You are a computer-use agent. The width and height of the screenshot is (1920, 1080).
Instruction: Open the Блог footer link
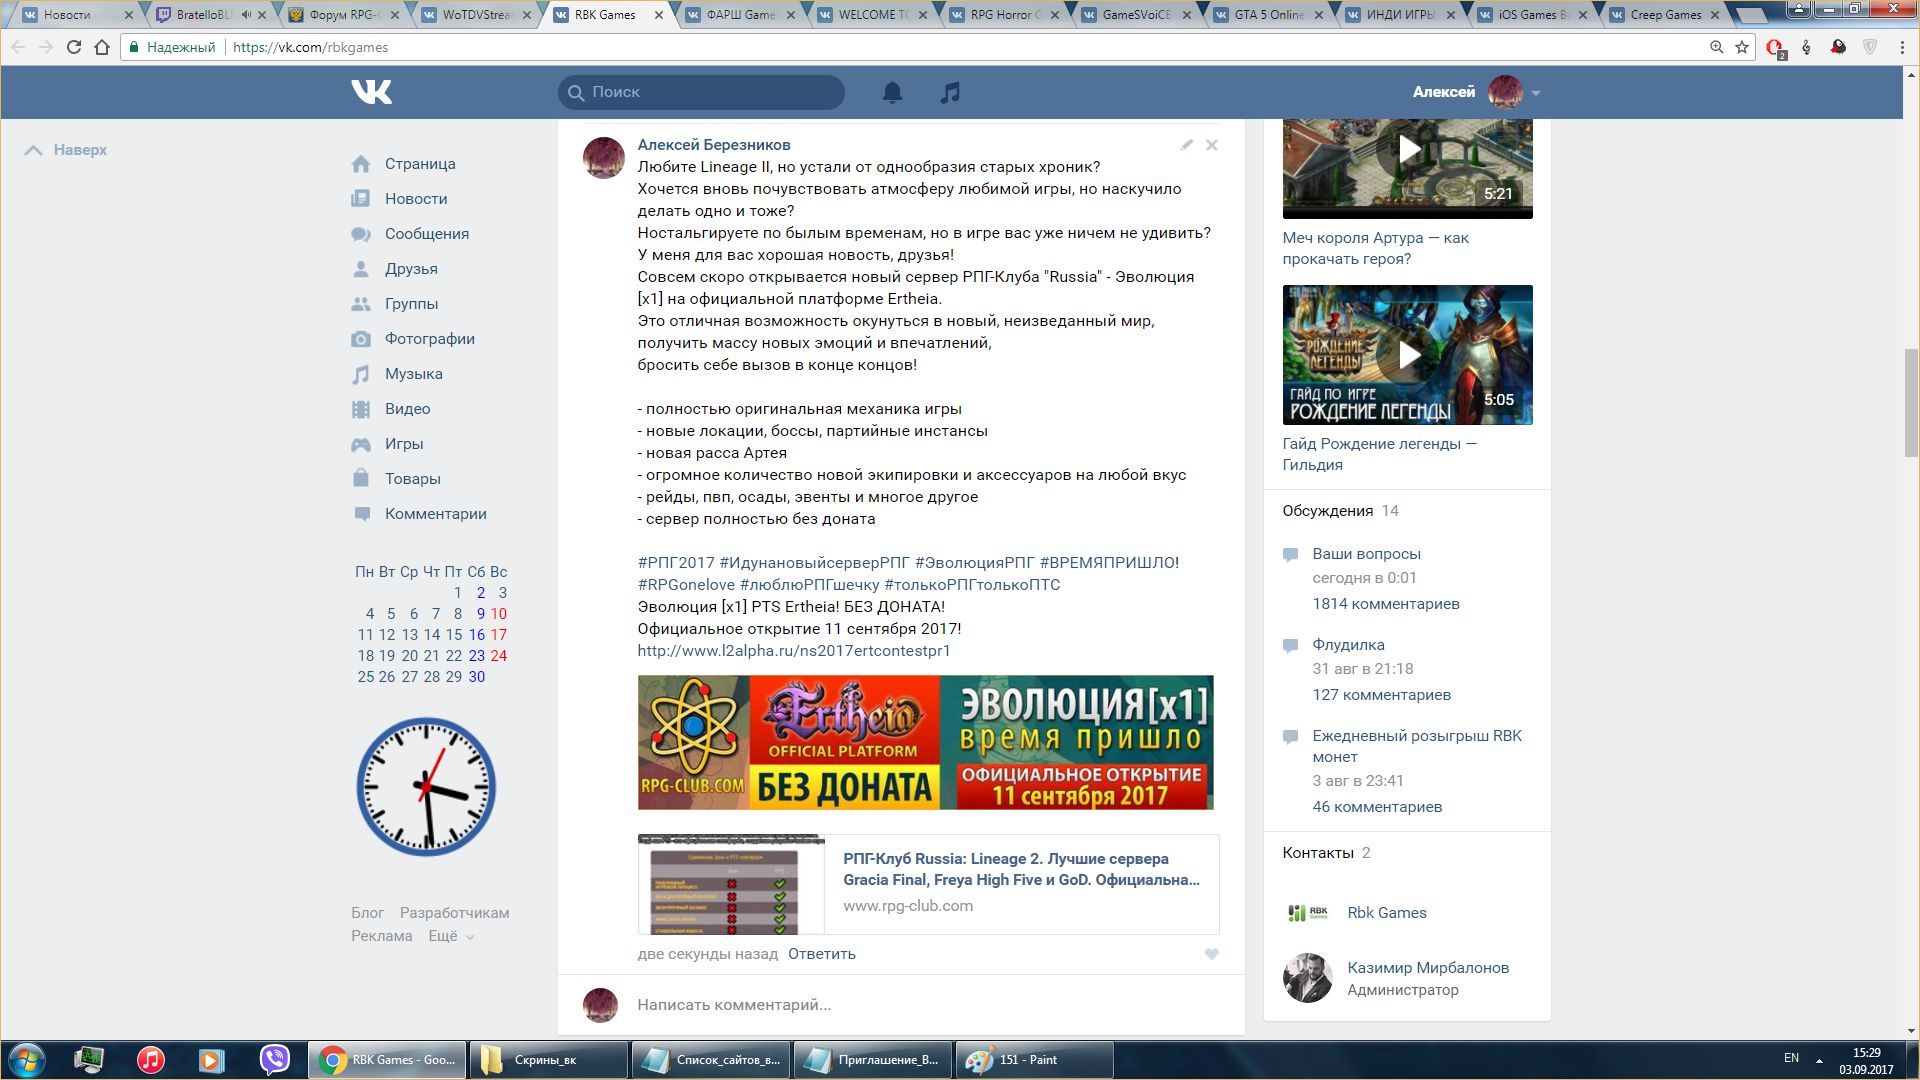(x=367, y=913)
